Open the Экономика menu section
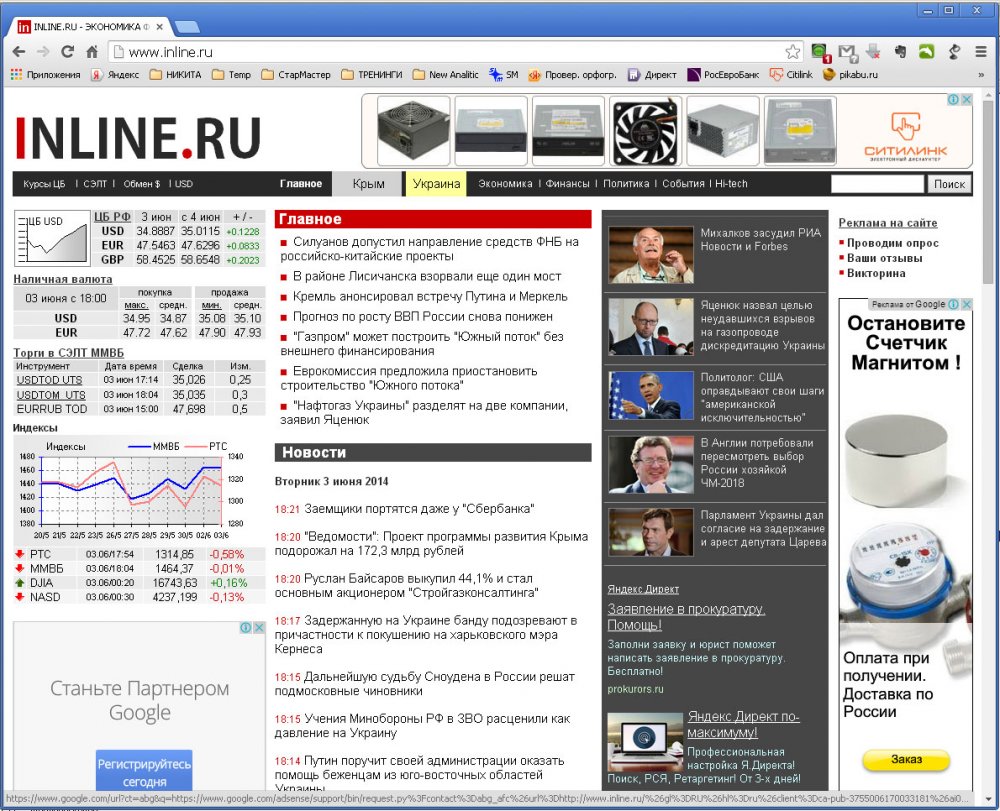Screen dimensions: 1000x811 click(x=505, y=184)
